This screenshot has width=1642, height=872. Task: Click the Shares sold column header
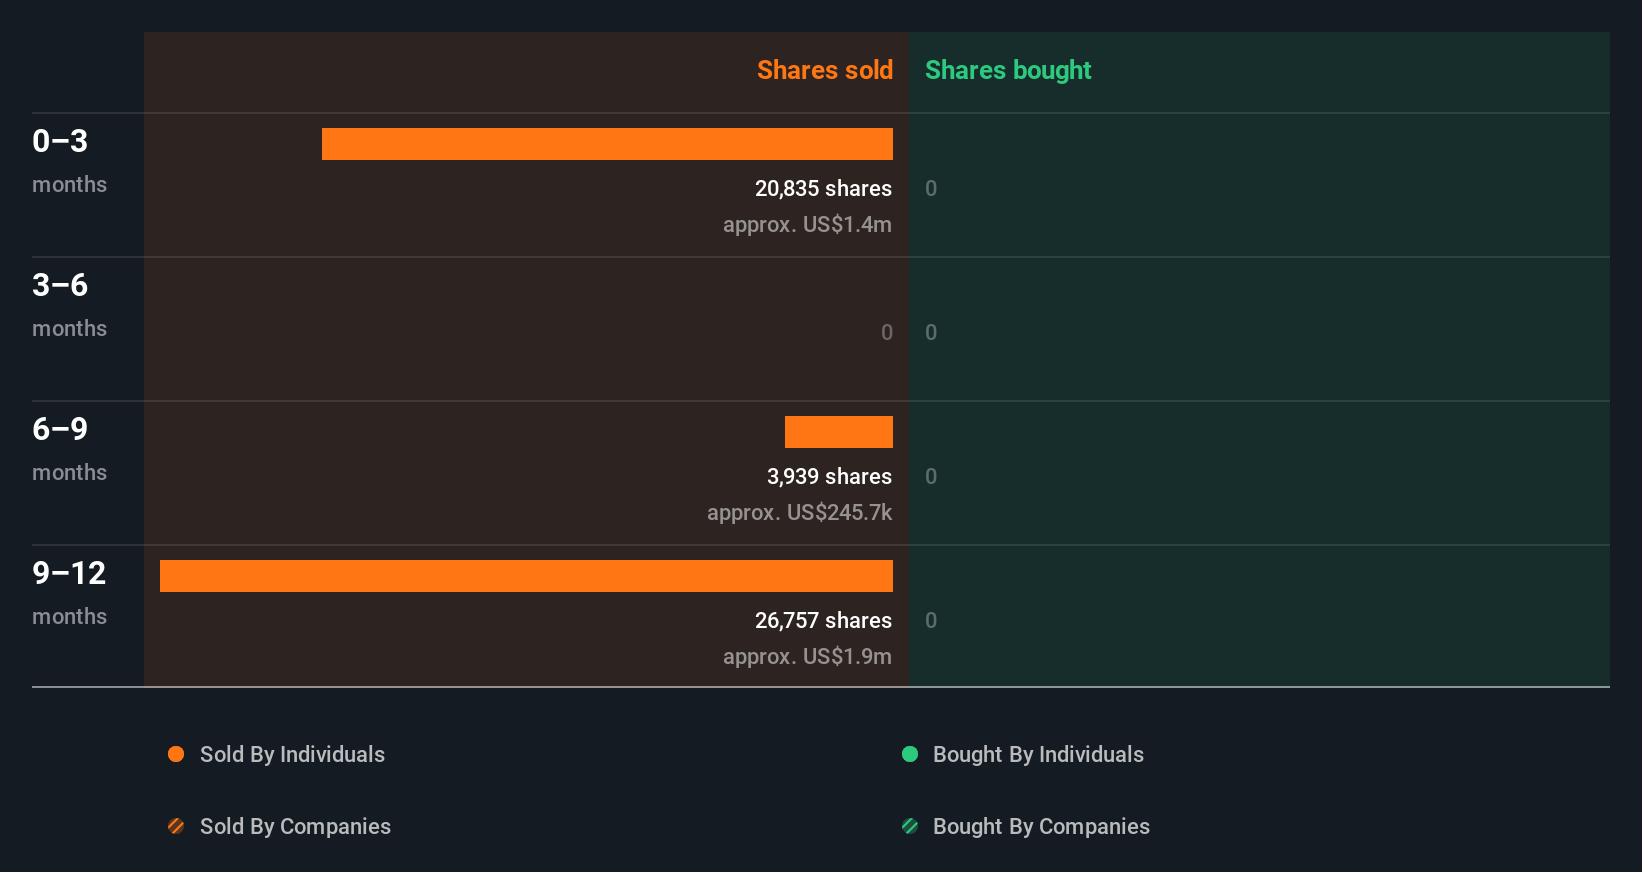click(825, 70)
